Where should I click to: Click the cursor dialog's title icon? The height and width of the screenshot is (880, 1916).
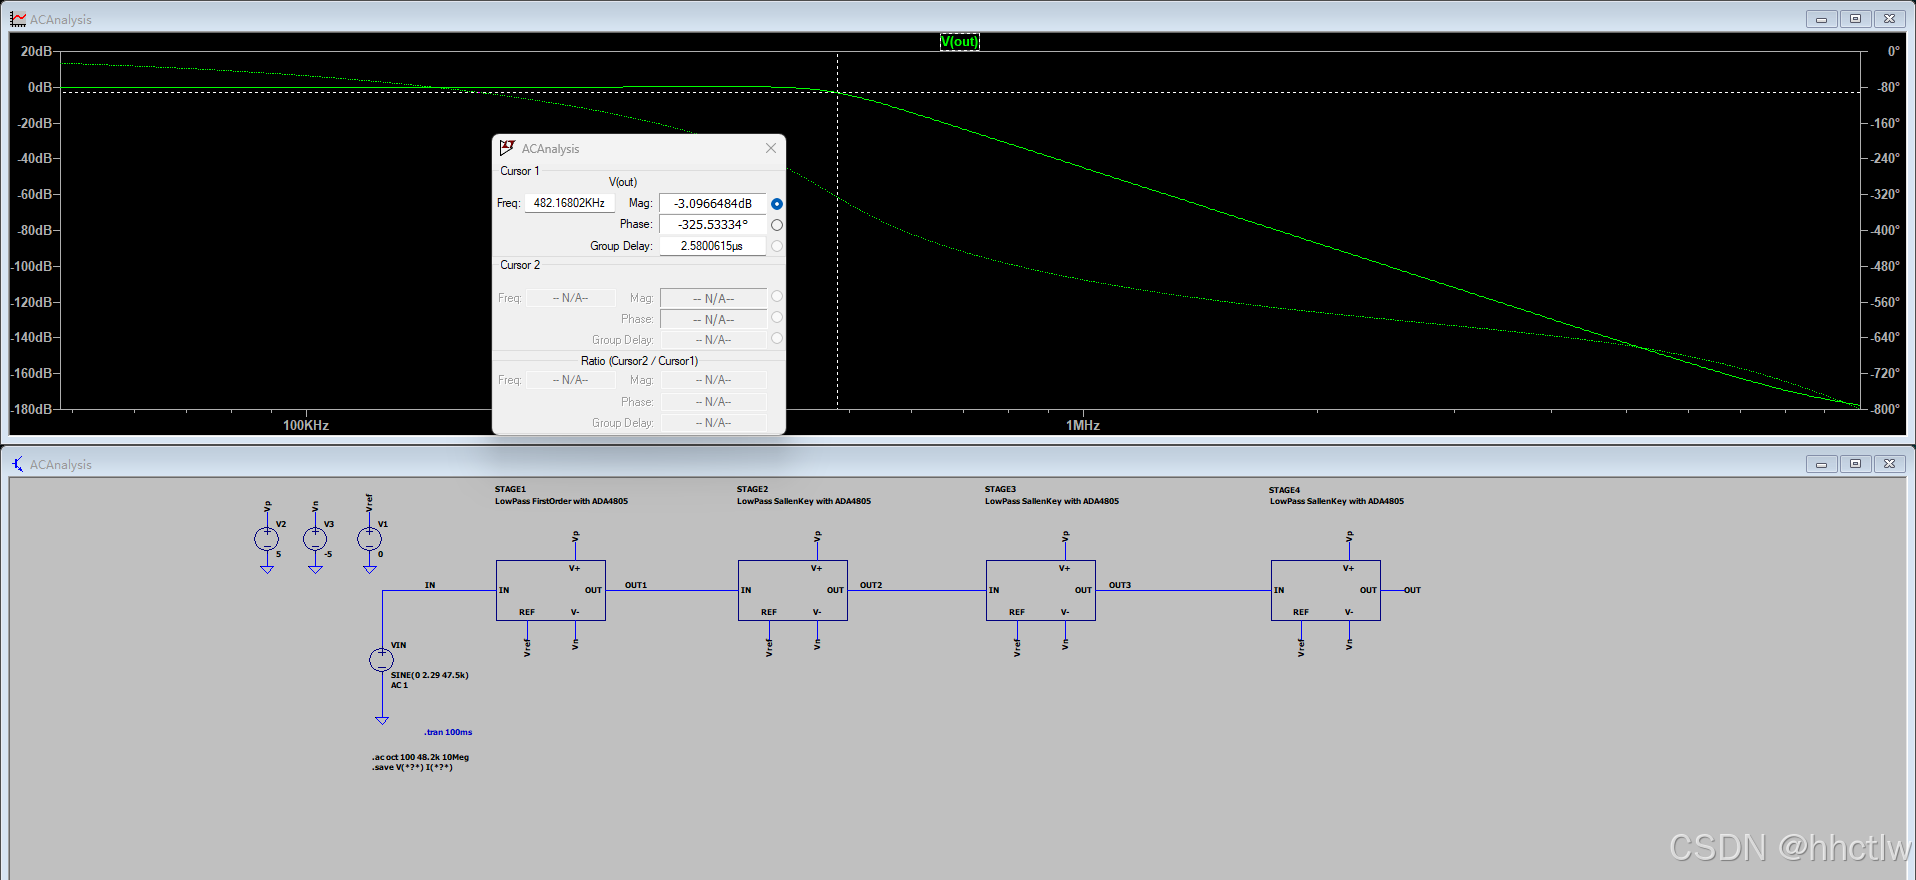pos(507,148)
